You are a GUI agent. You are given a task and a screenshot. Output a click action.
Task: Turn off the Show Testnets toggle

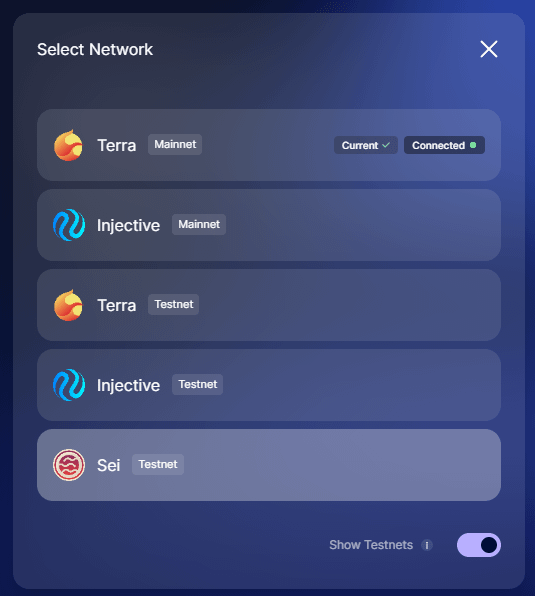click(479, 545)
